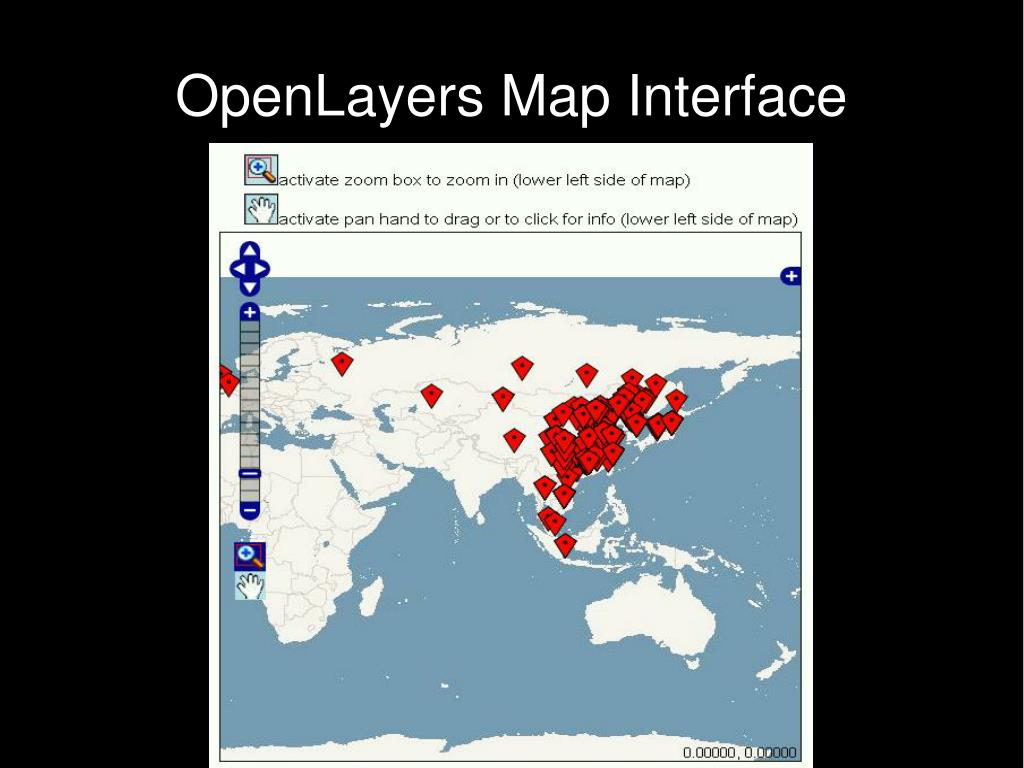
Task: Click the zoom box legend icon above the map
Action: 261,170
